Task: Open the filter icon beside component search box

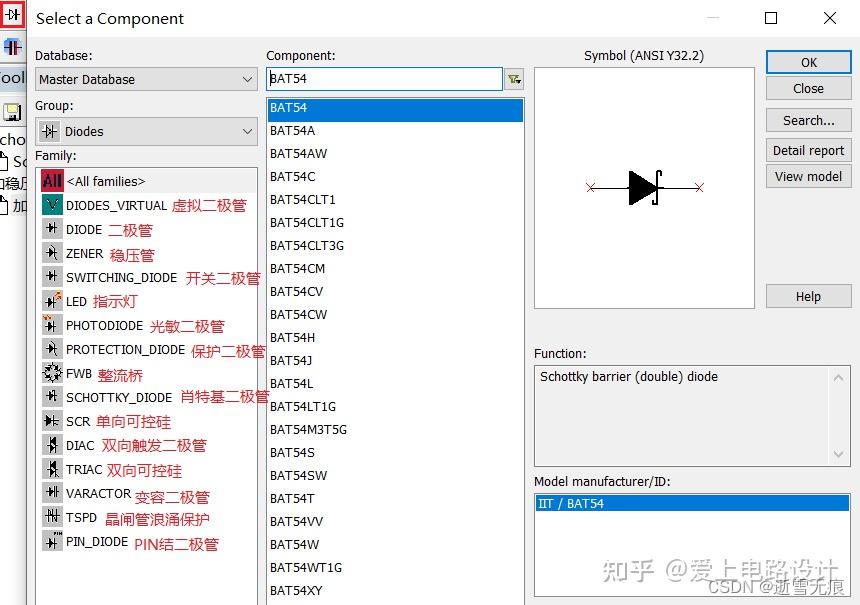Action: [x=514, y=78]
